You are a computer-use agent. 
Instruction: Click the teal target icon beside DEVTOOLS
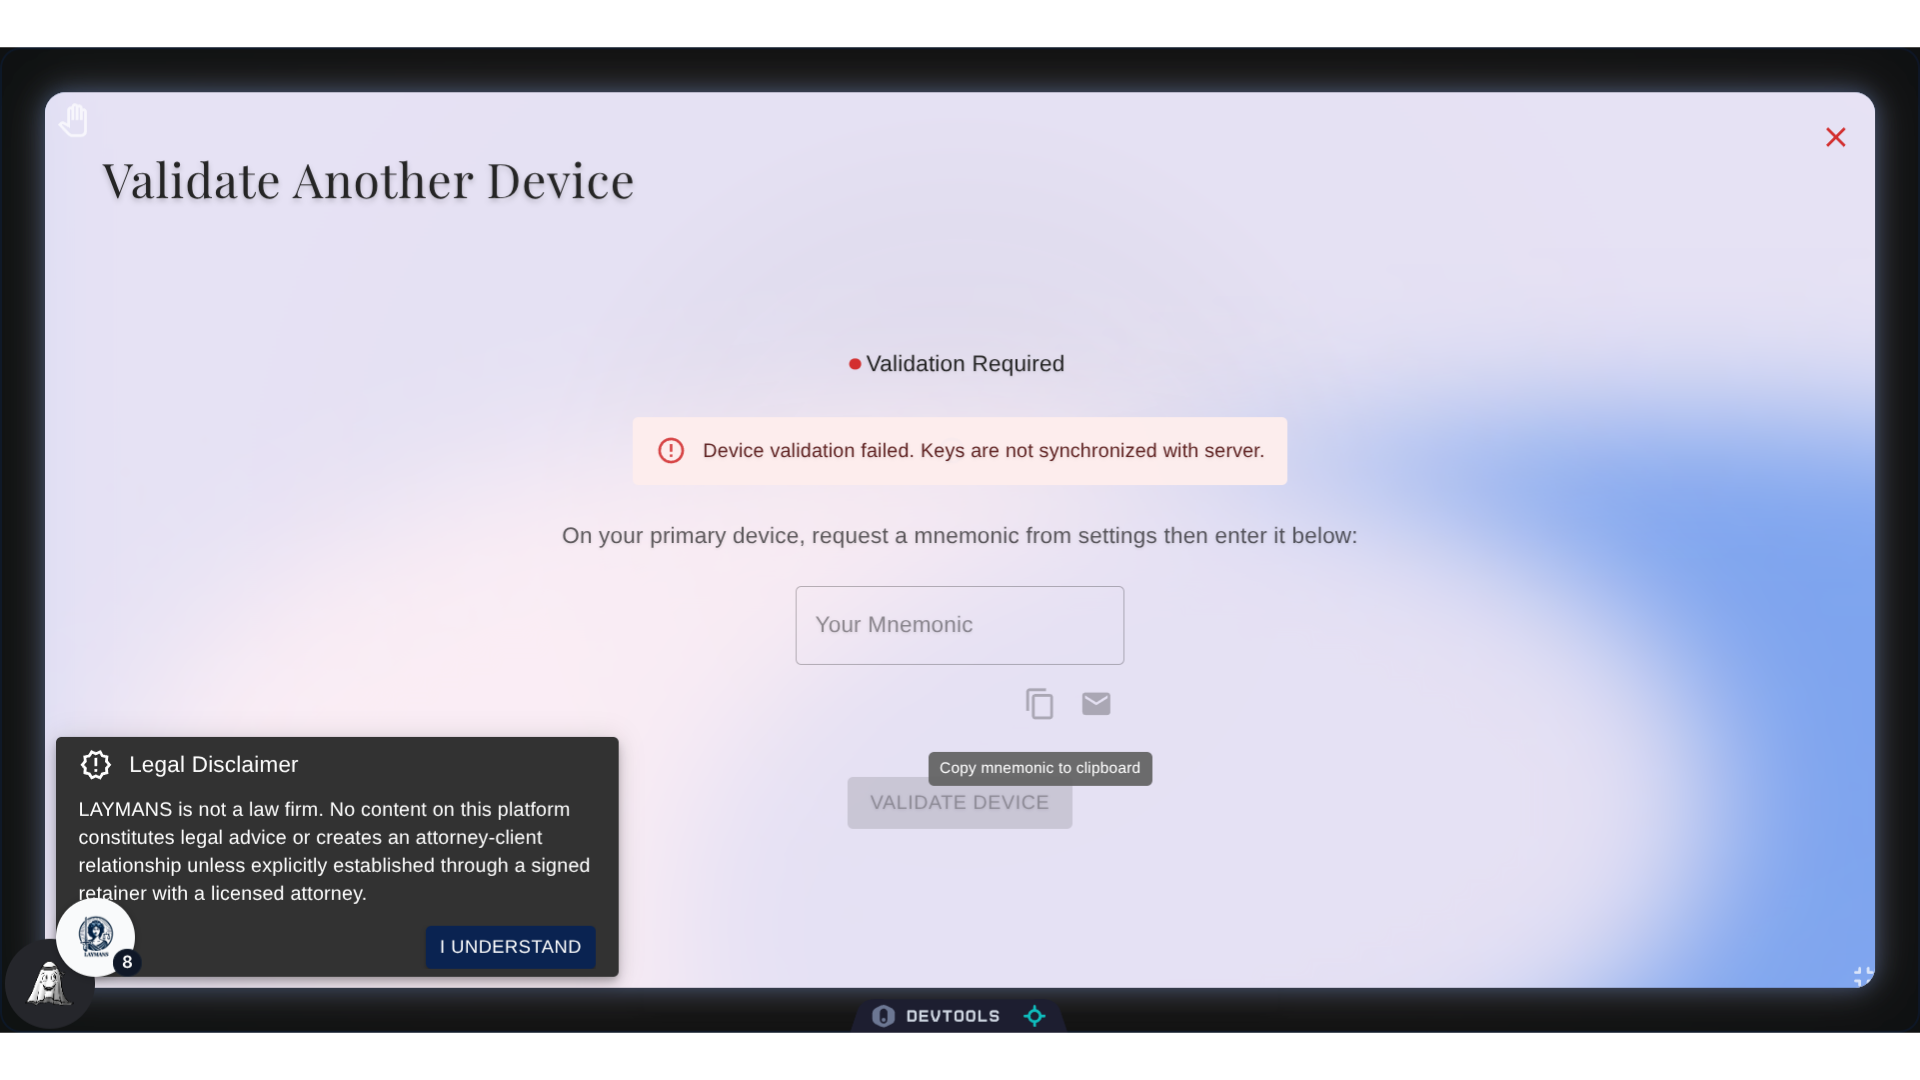coord(1035,1015)
